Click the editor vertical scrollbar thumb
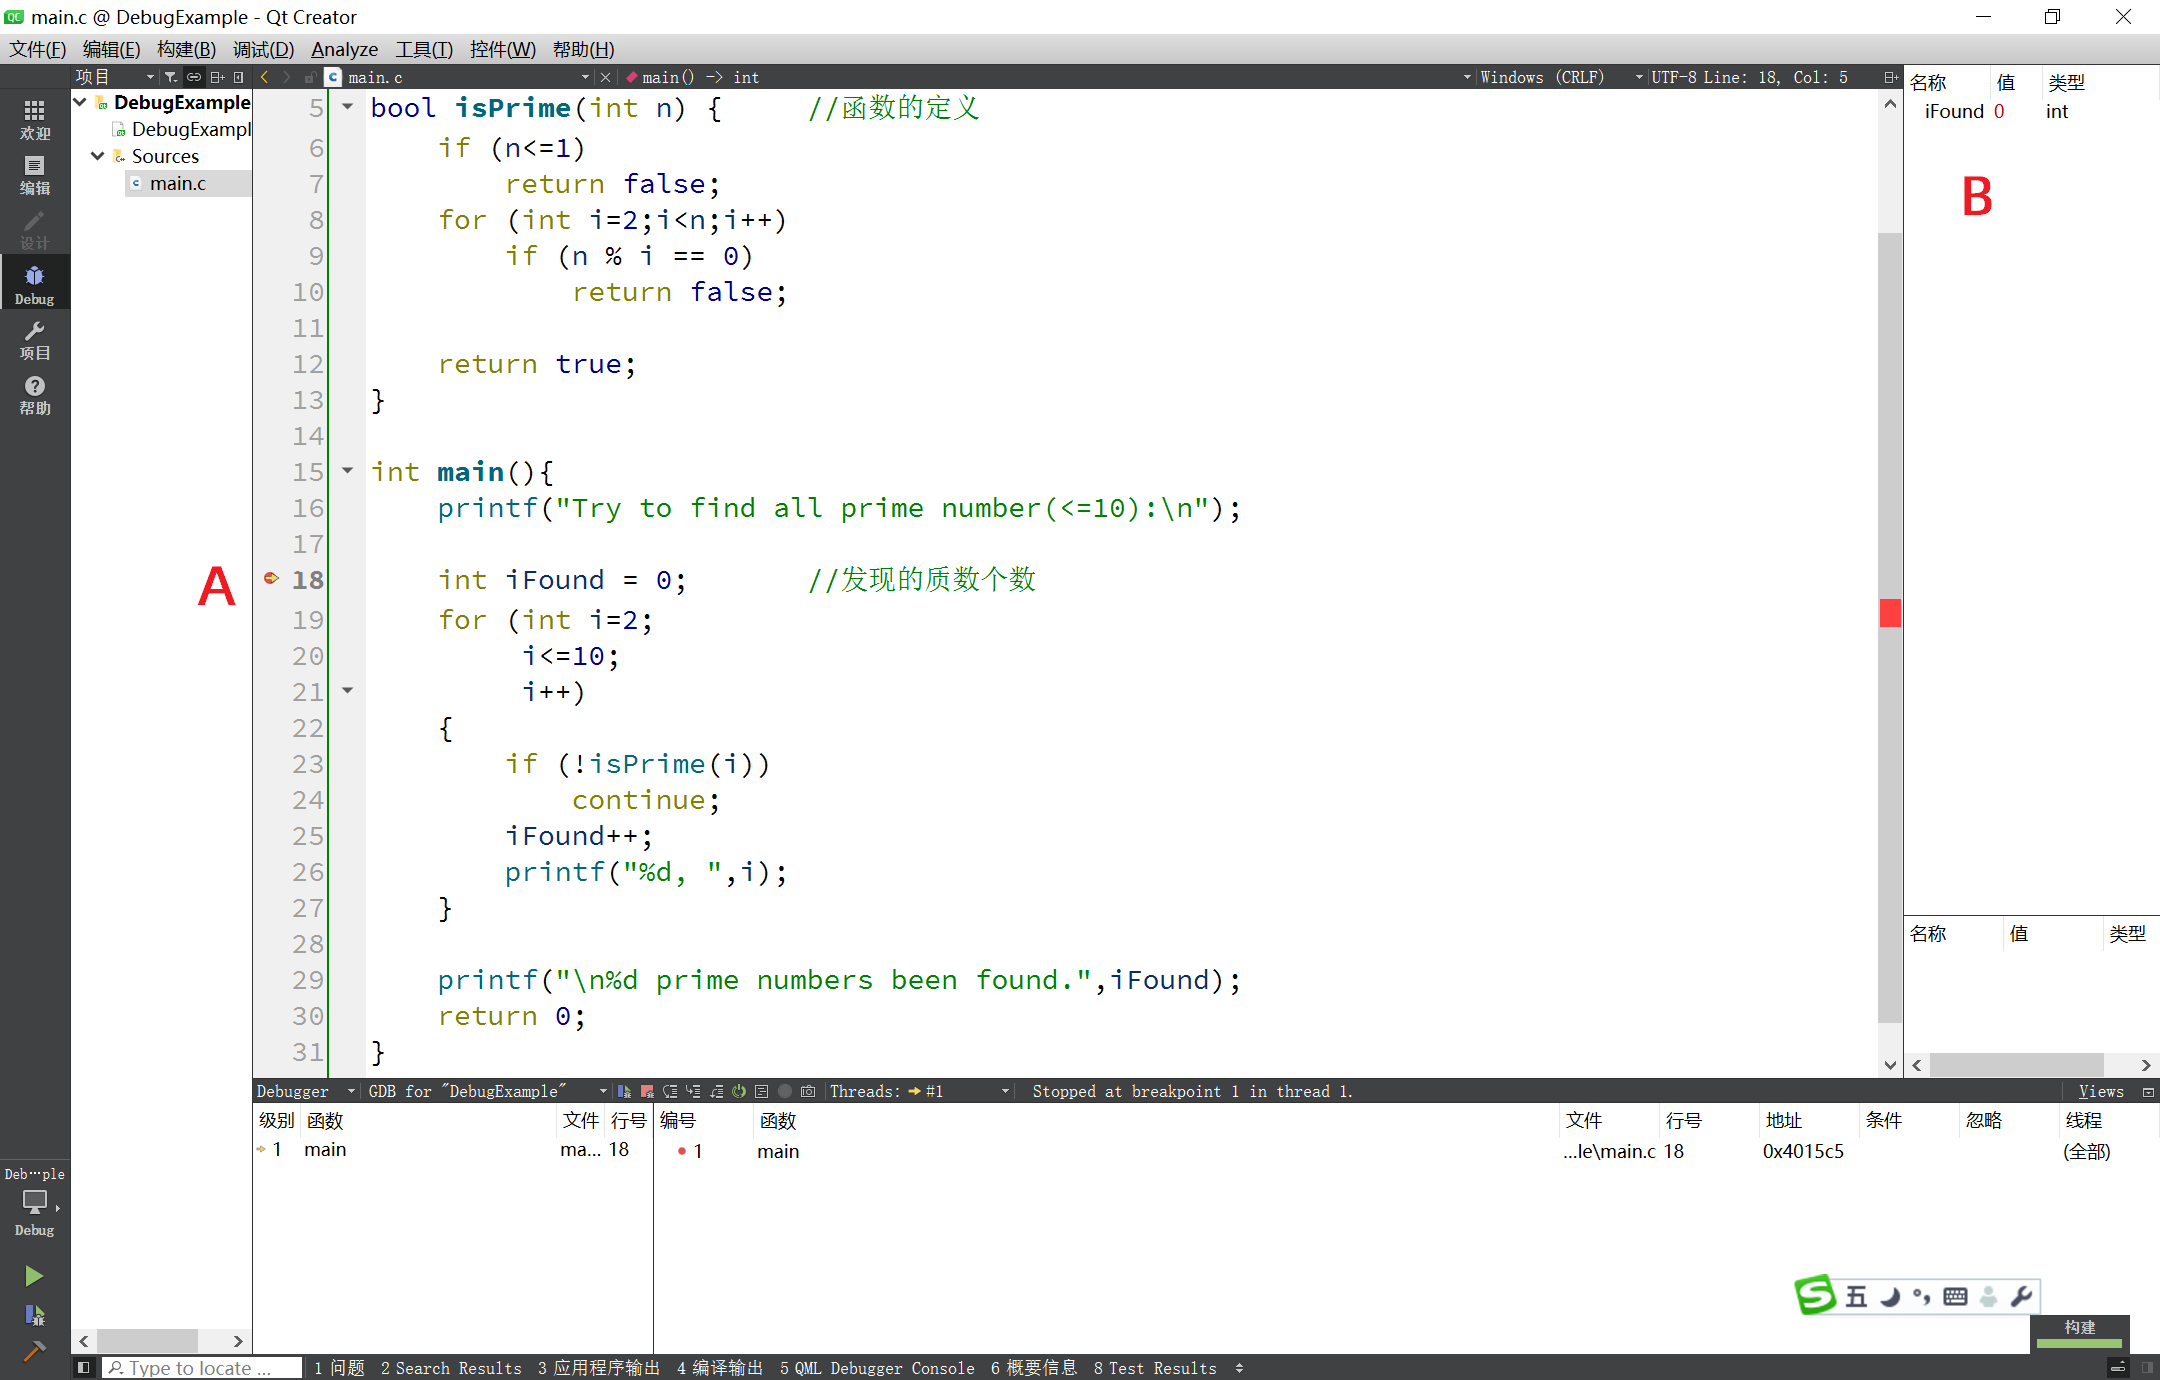 [x=1889, y=627]
